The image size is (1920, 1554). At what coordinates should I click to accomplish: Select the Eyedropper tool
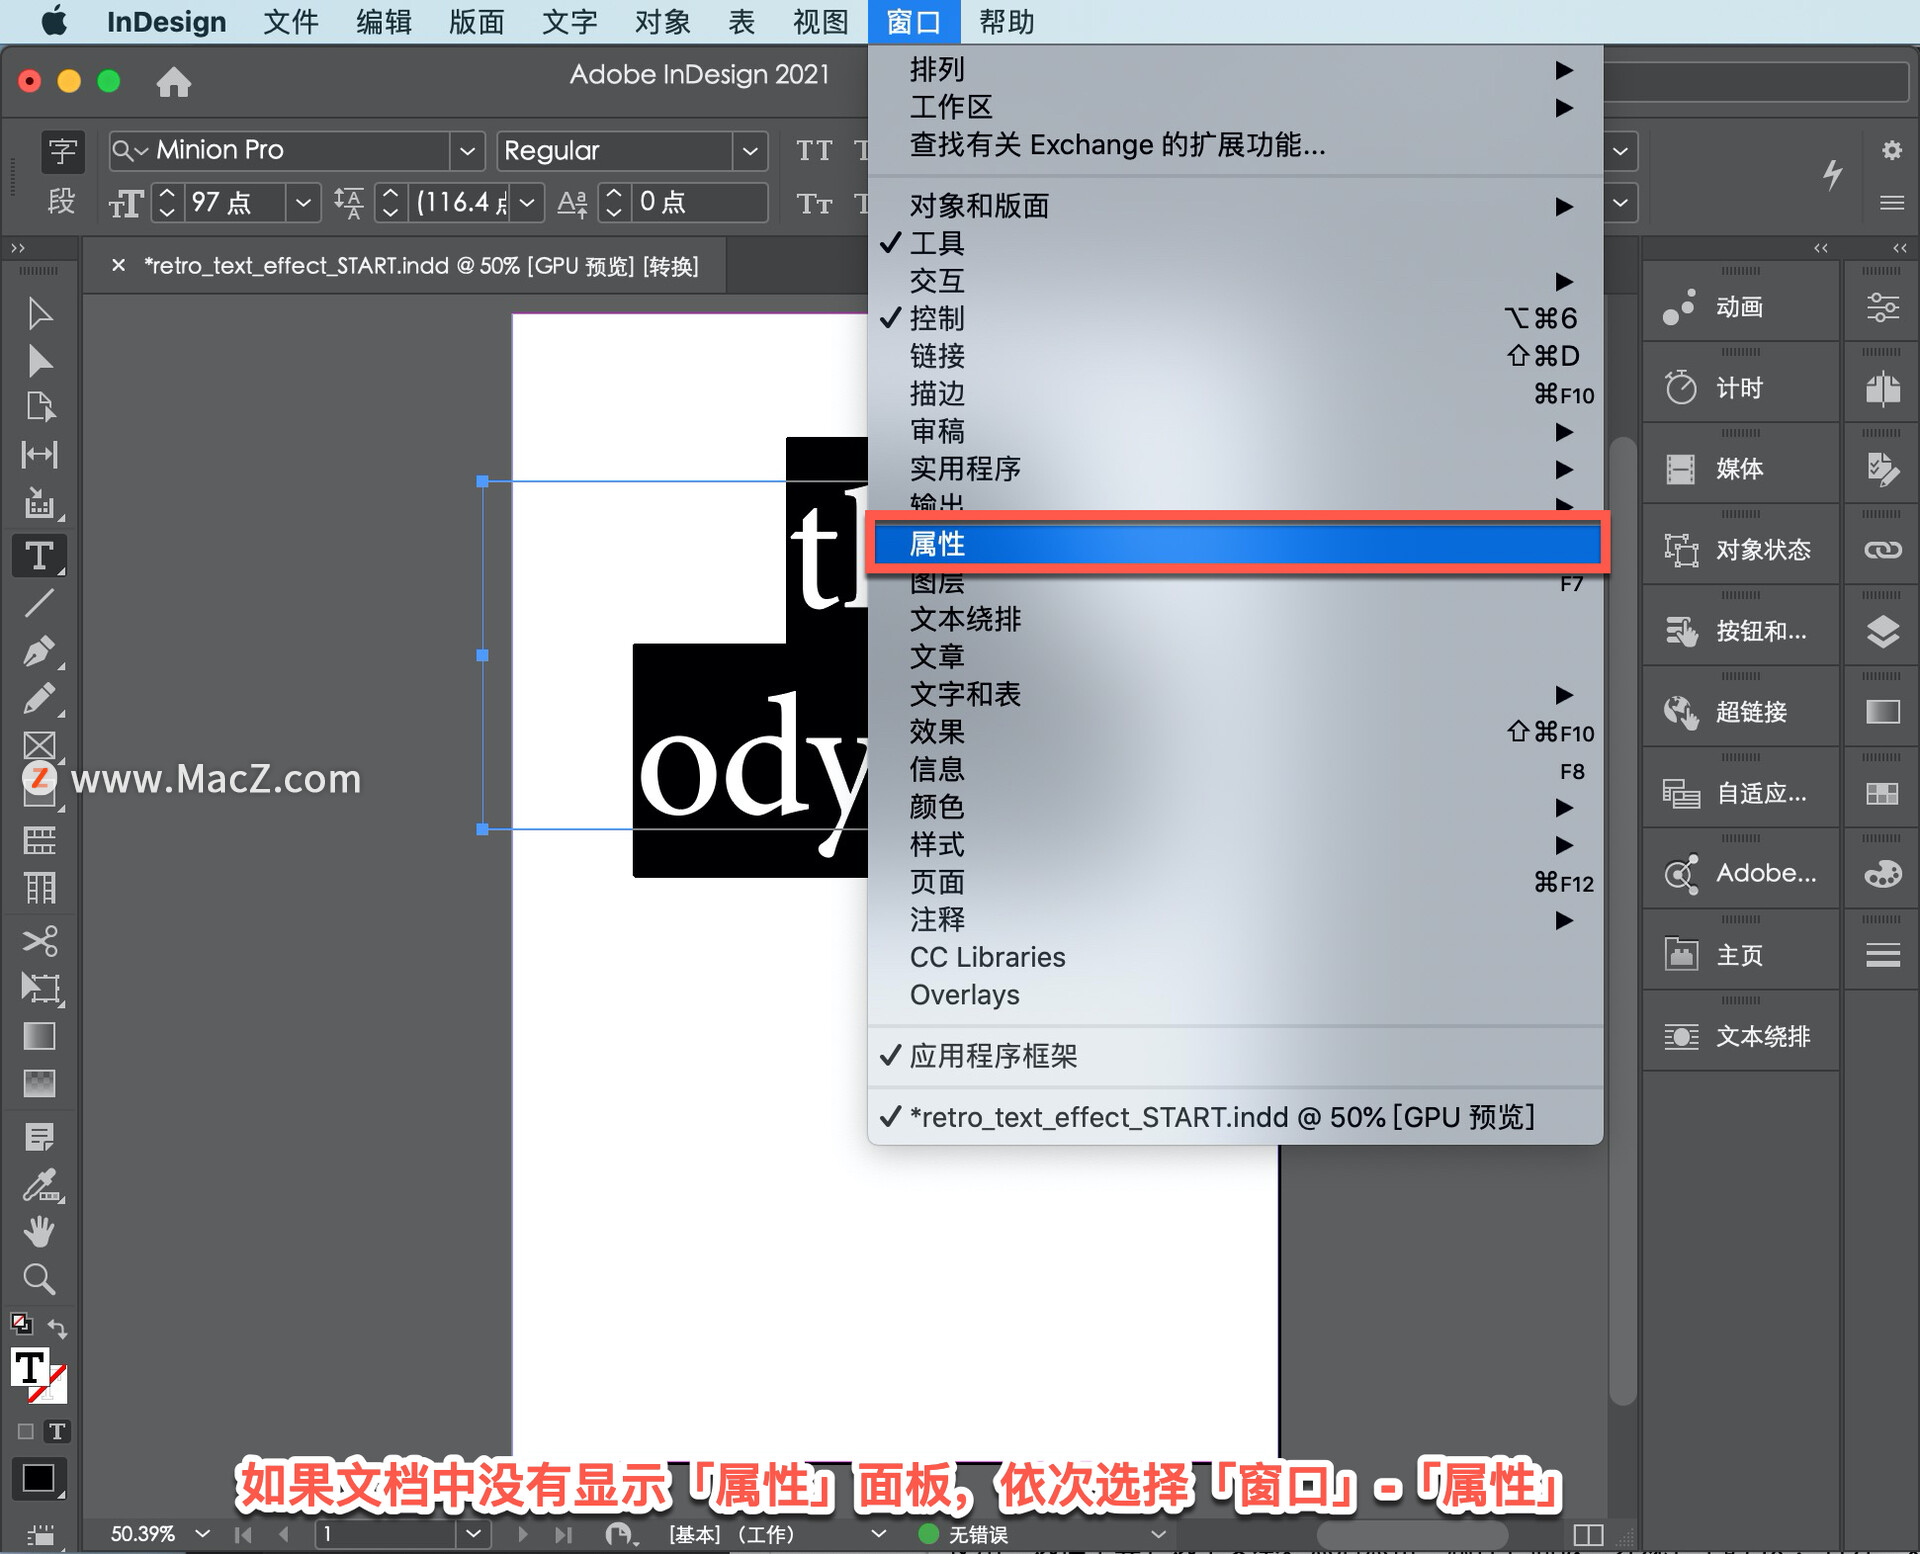pos(39,1186)
